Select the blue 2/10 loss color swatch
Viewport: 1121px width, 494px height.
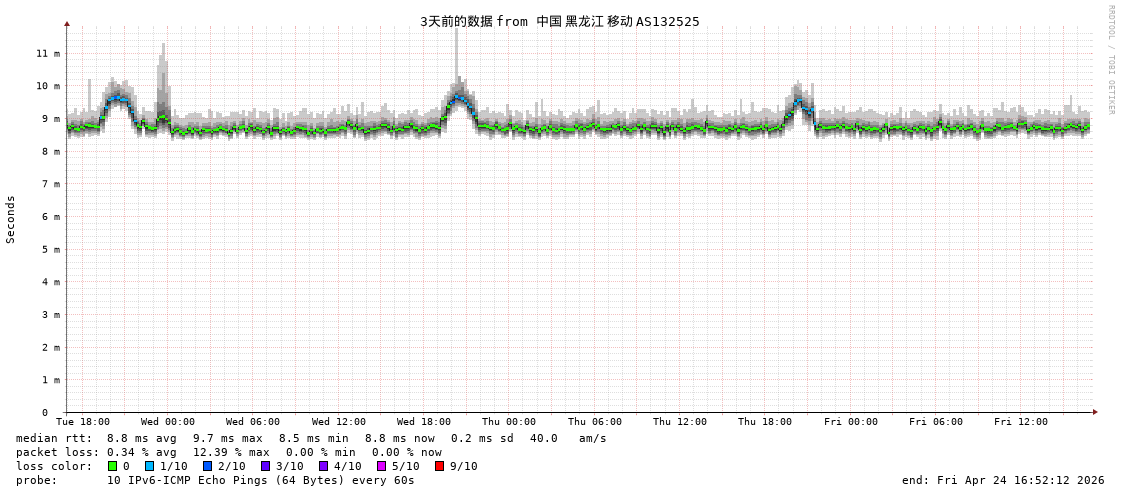pyautogui.click(x=207, y=466)
